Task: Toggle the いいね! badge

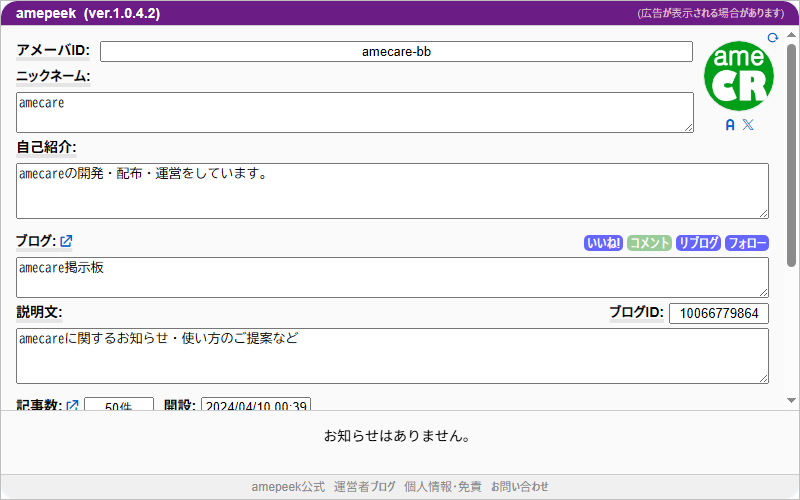Action: 603,243
